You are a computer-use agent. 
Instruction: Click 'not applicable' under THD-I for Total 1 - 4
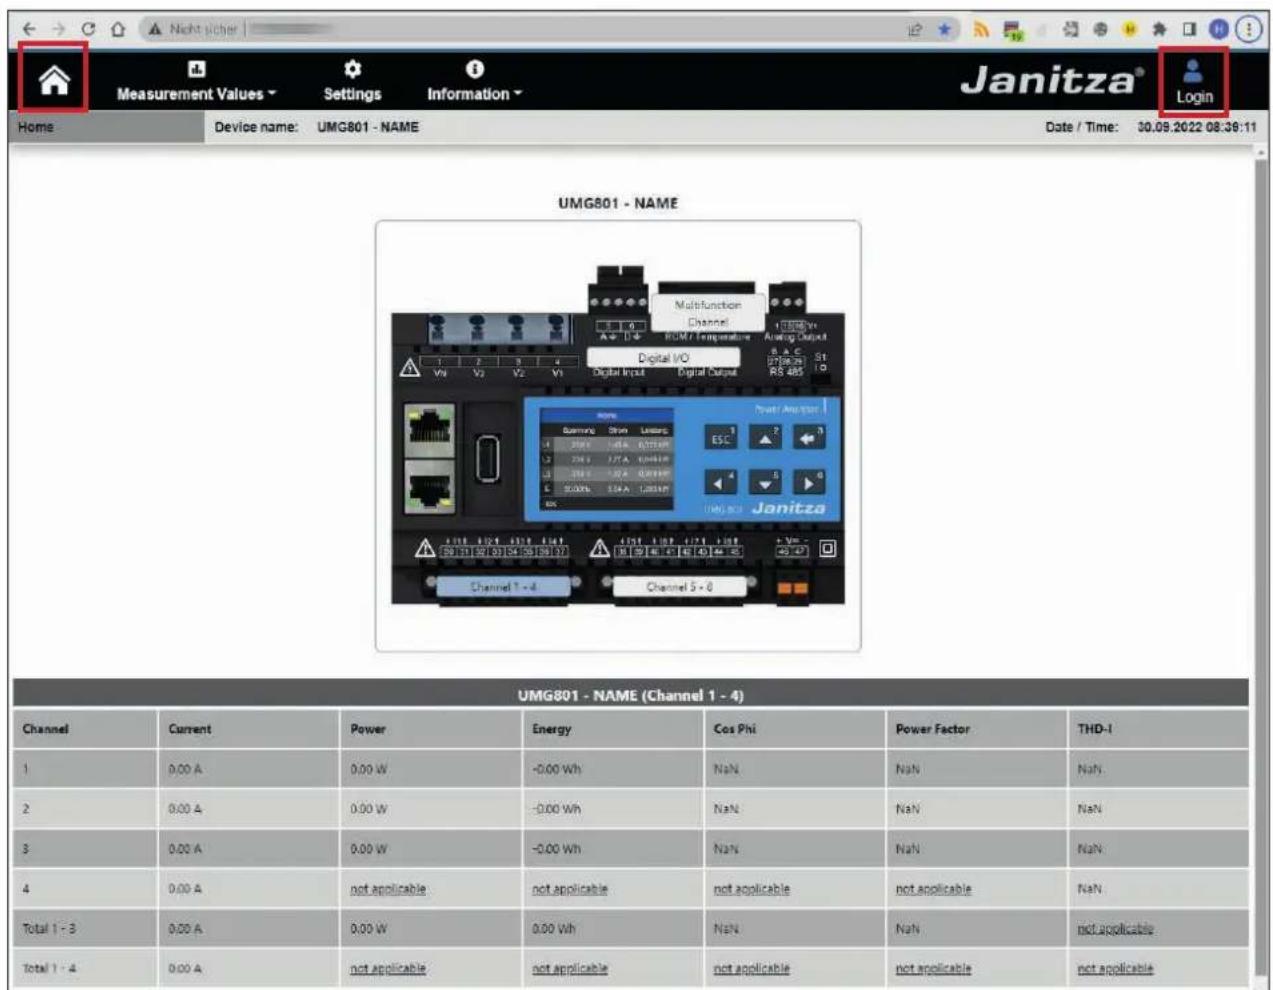point(1116,969)
